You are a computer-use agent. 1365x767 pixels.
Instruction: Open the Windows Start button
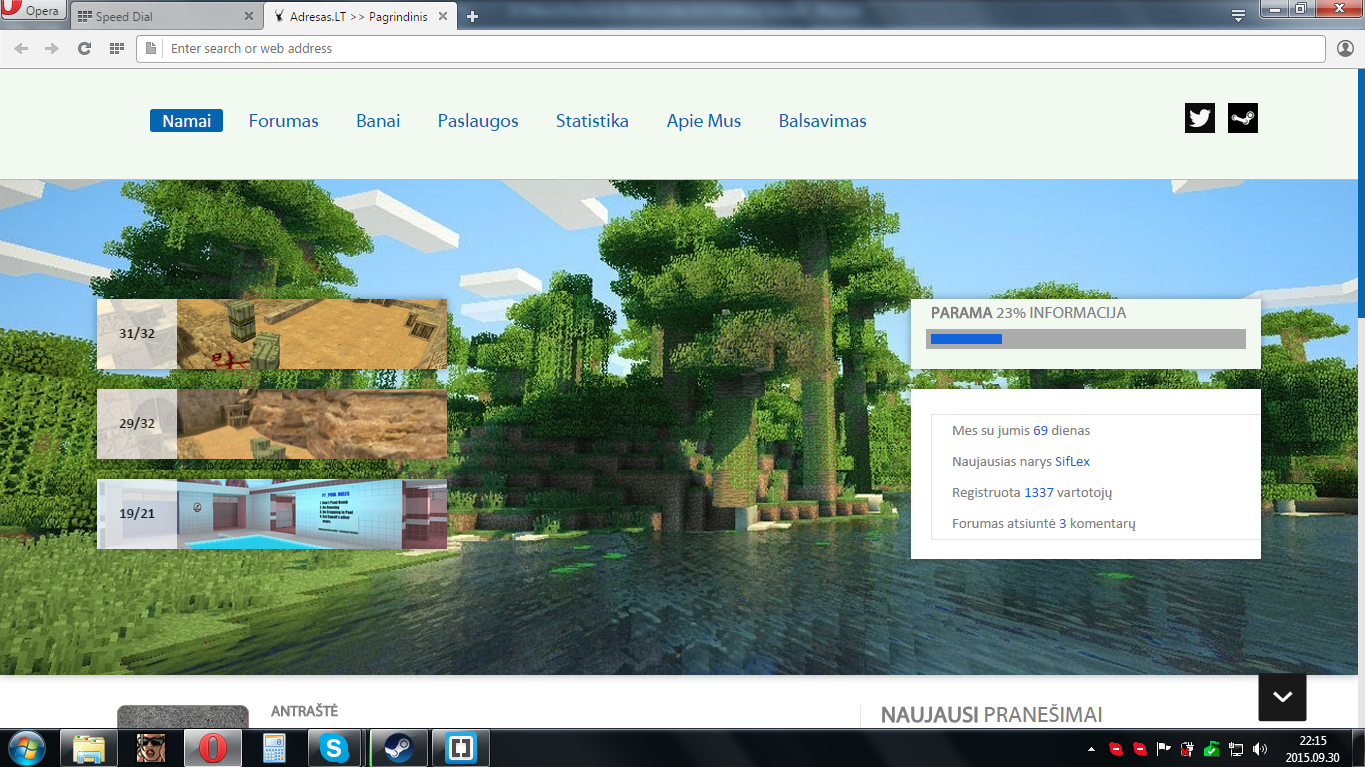(26, 747)
